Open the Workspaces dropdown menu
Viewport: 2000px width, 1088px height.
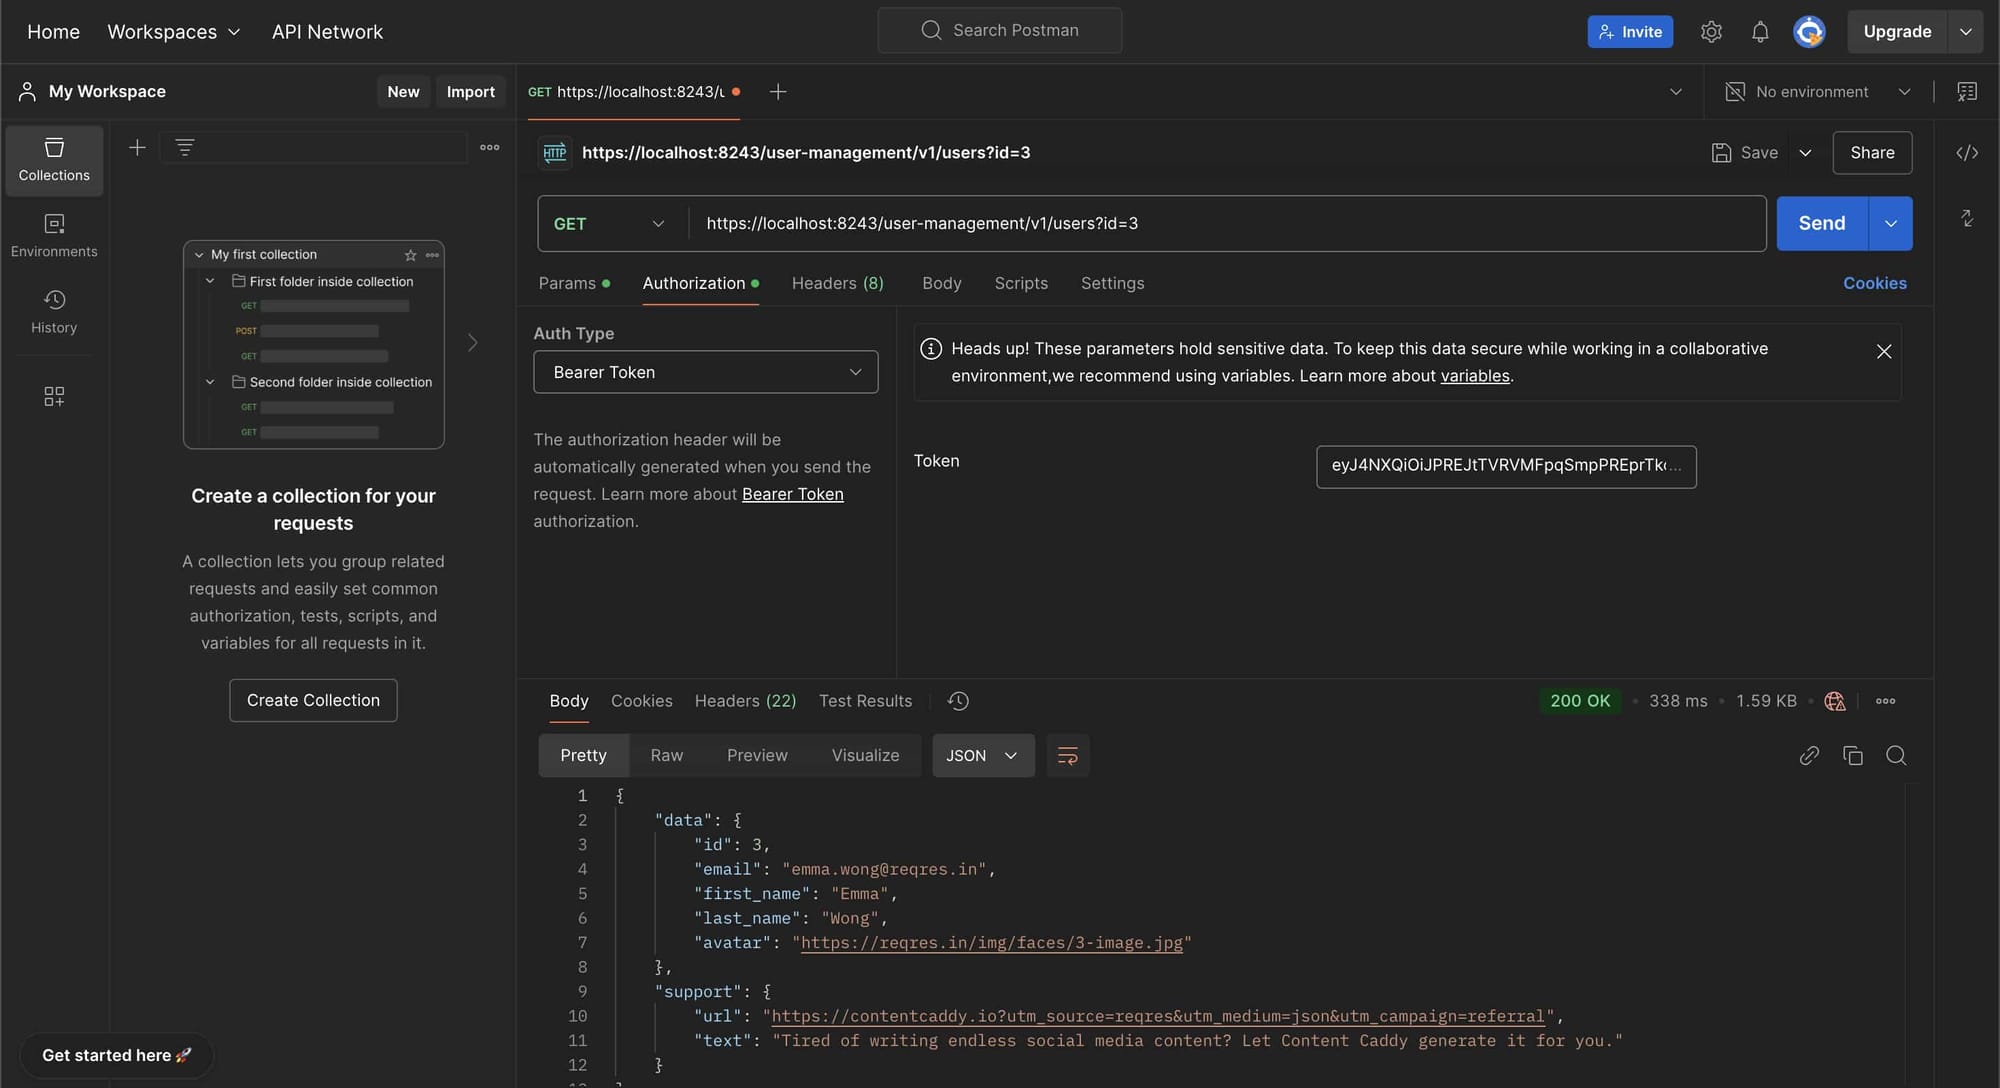pos(174,32)
